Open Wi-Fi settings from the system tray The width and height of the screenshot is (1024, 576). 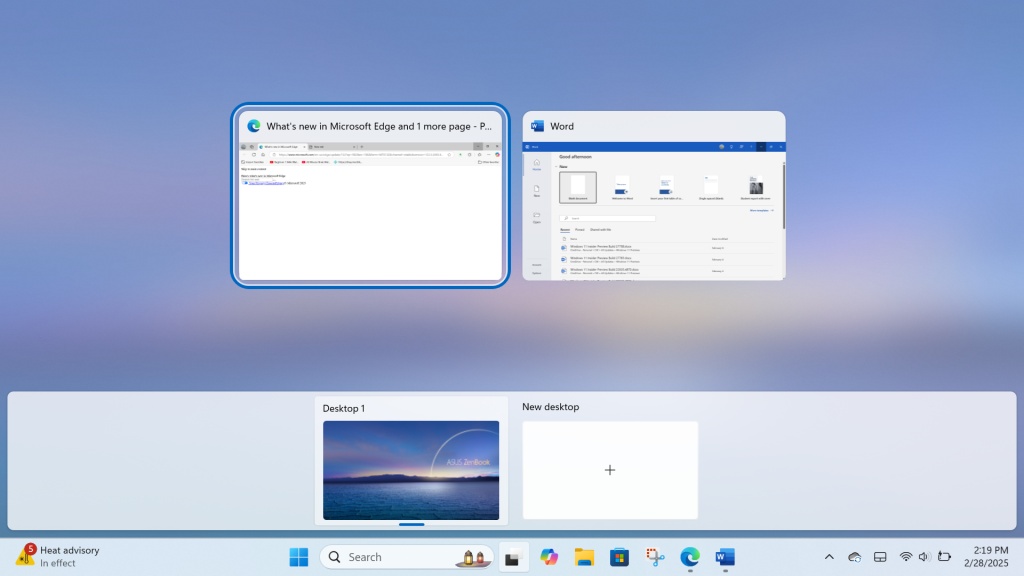(x=906, y=557)
